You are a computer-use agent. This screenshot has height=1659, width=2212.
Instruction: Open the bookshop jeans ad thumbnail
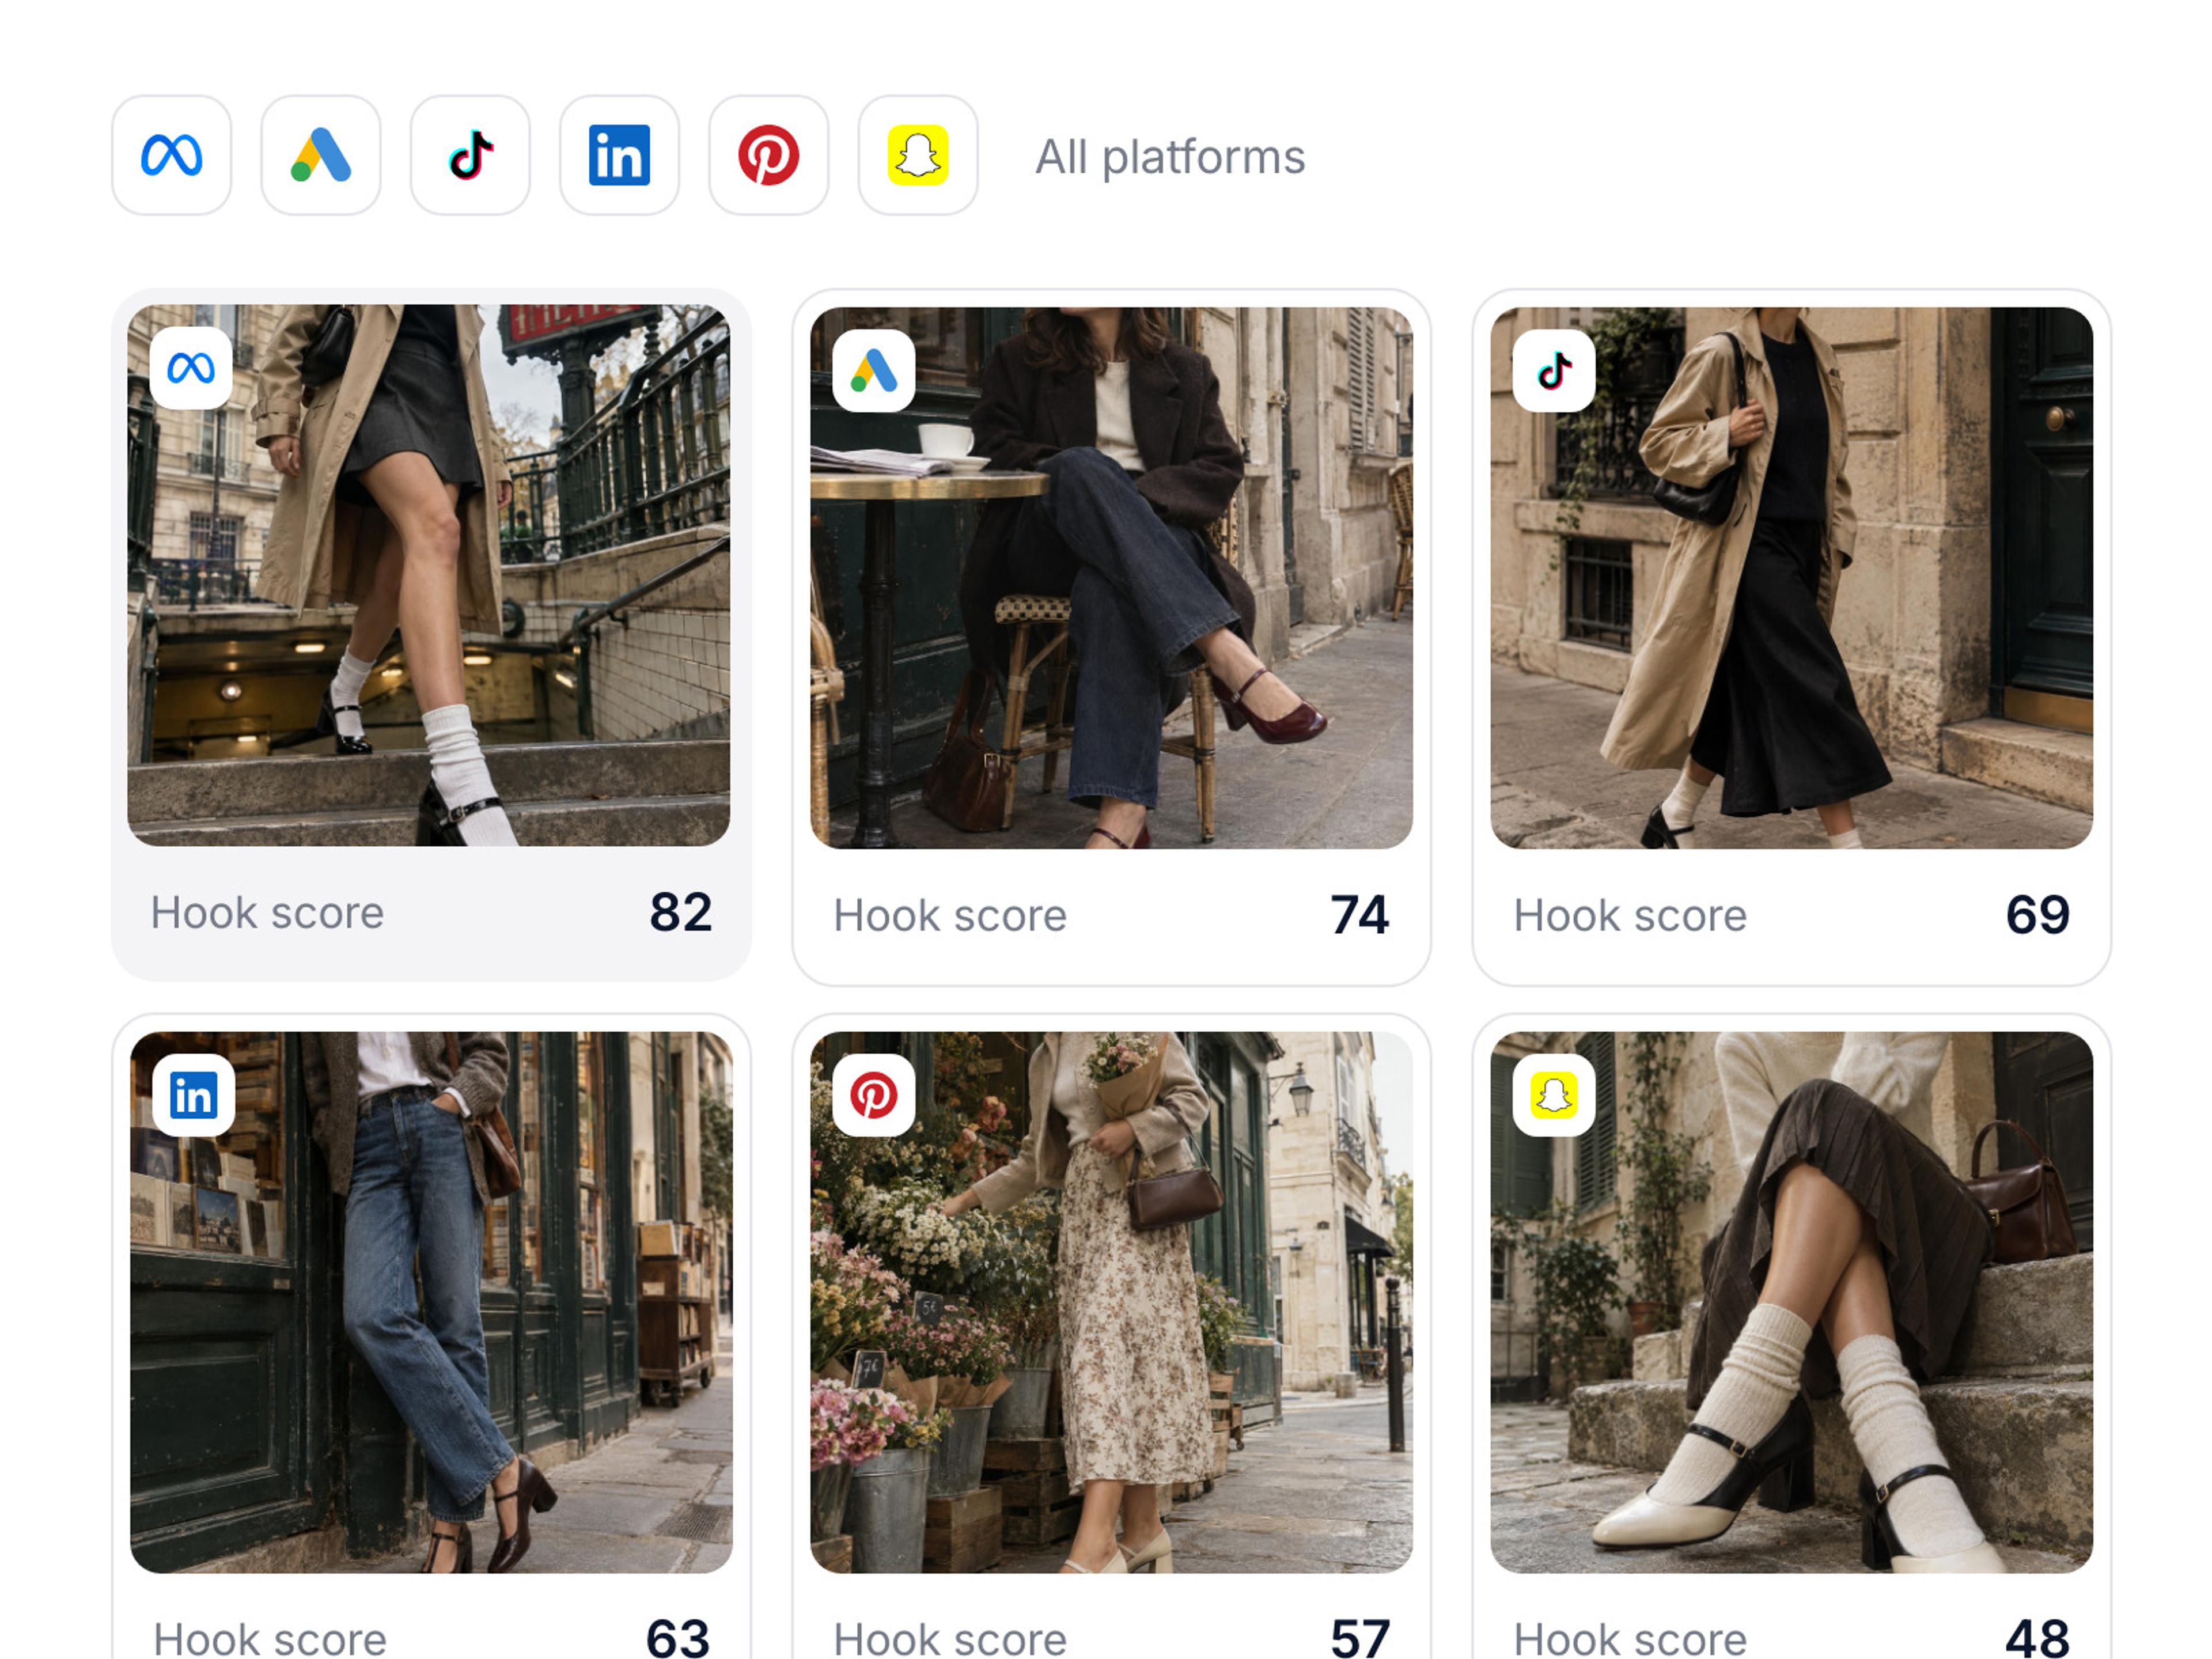pos(431,1302)
